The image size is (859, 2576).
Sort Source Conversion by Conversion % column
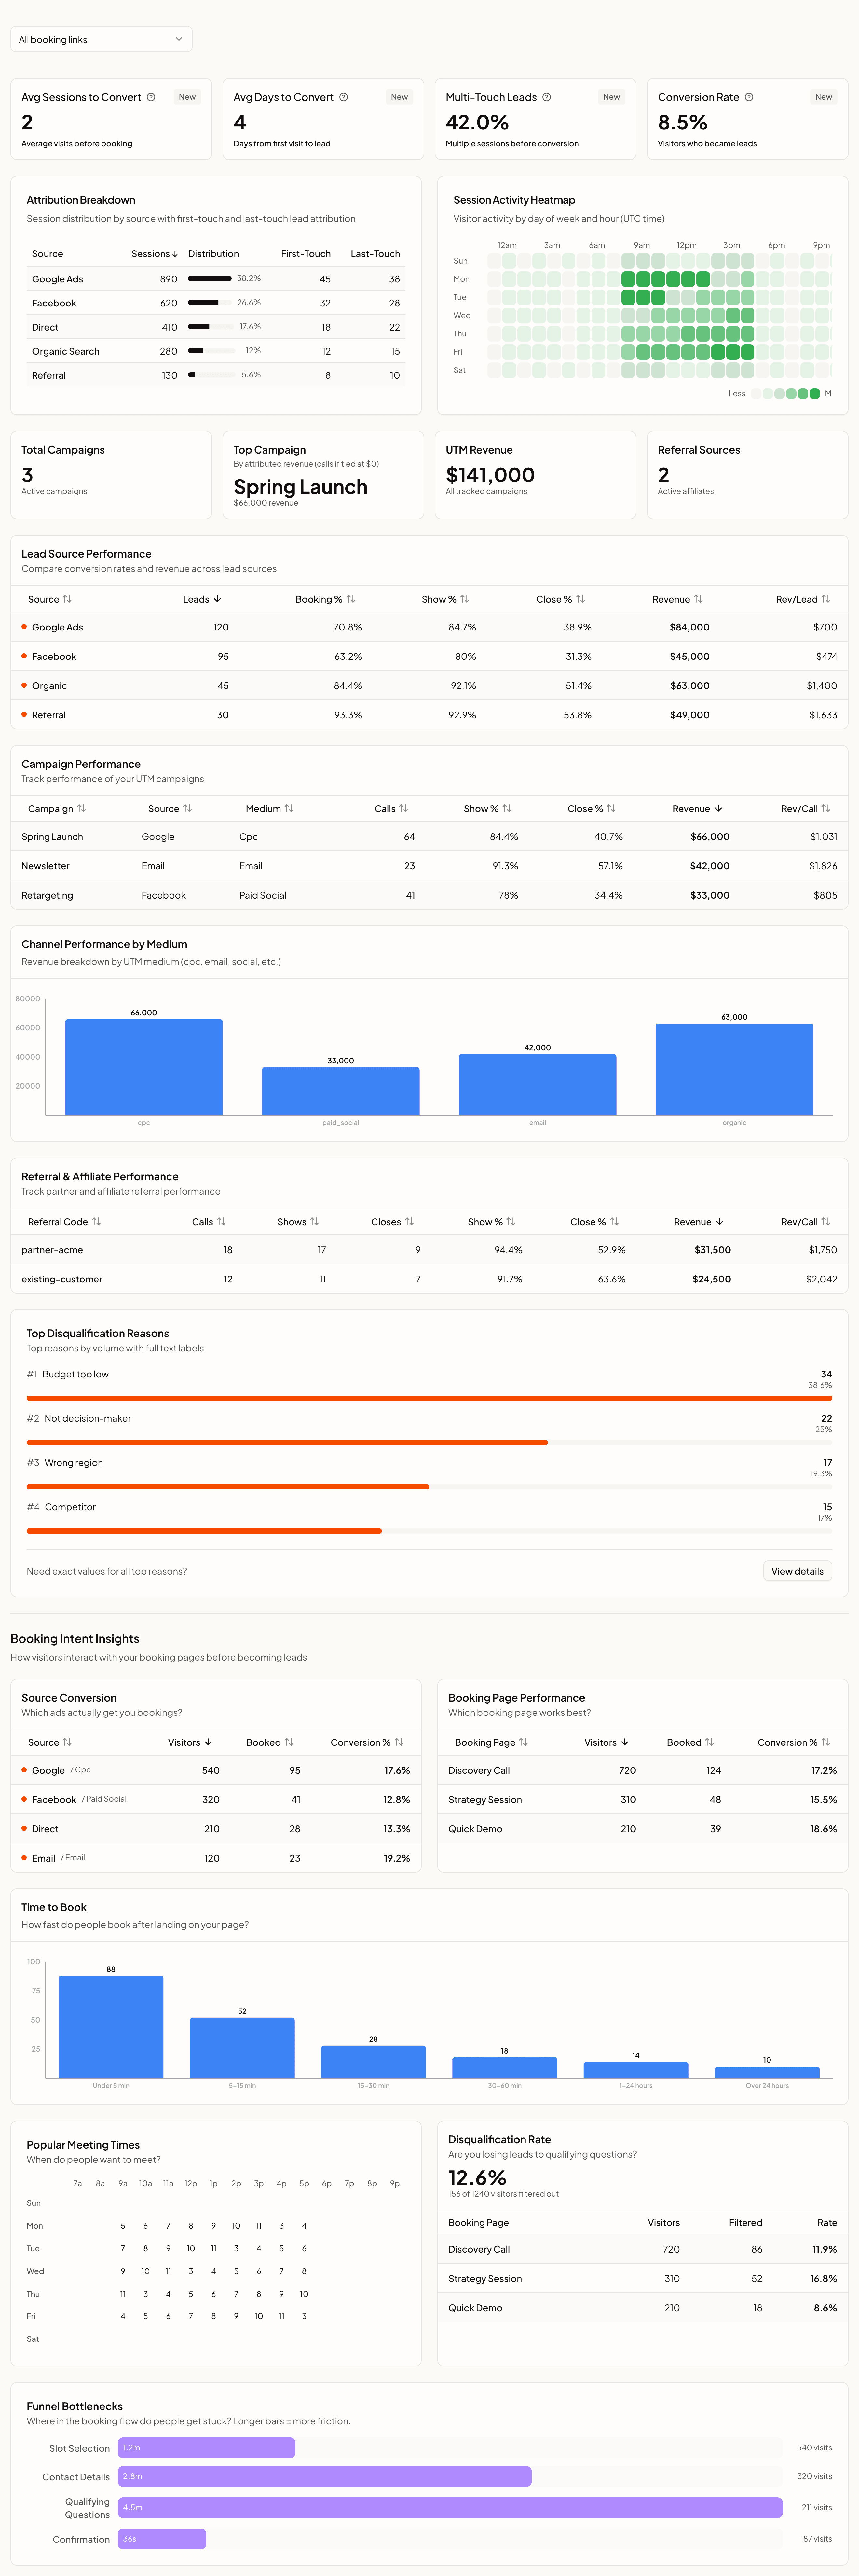pyautogui.click(x=367, y=1742)
